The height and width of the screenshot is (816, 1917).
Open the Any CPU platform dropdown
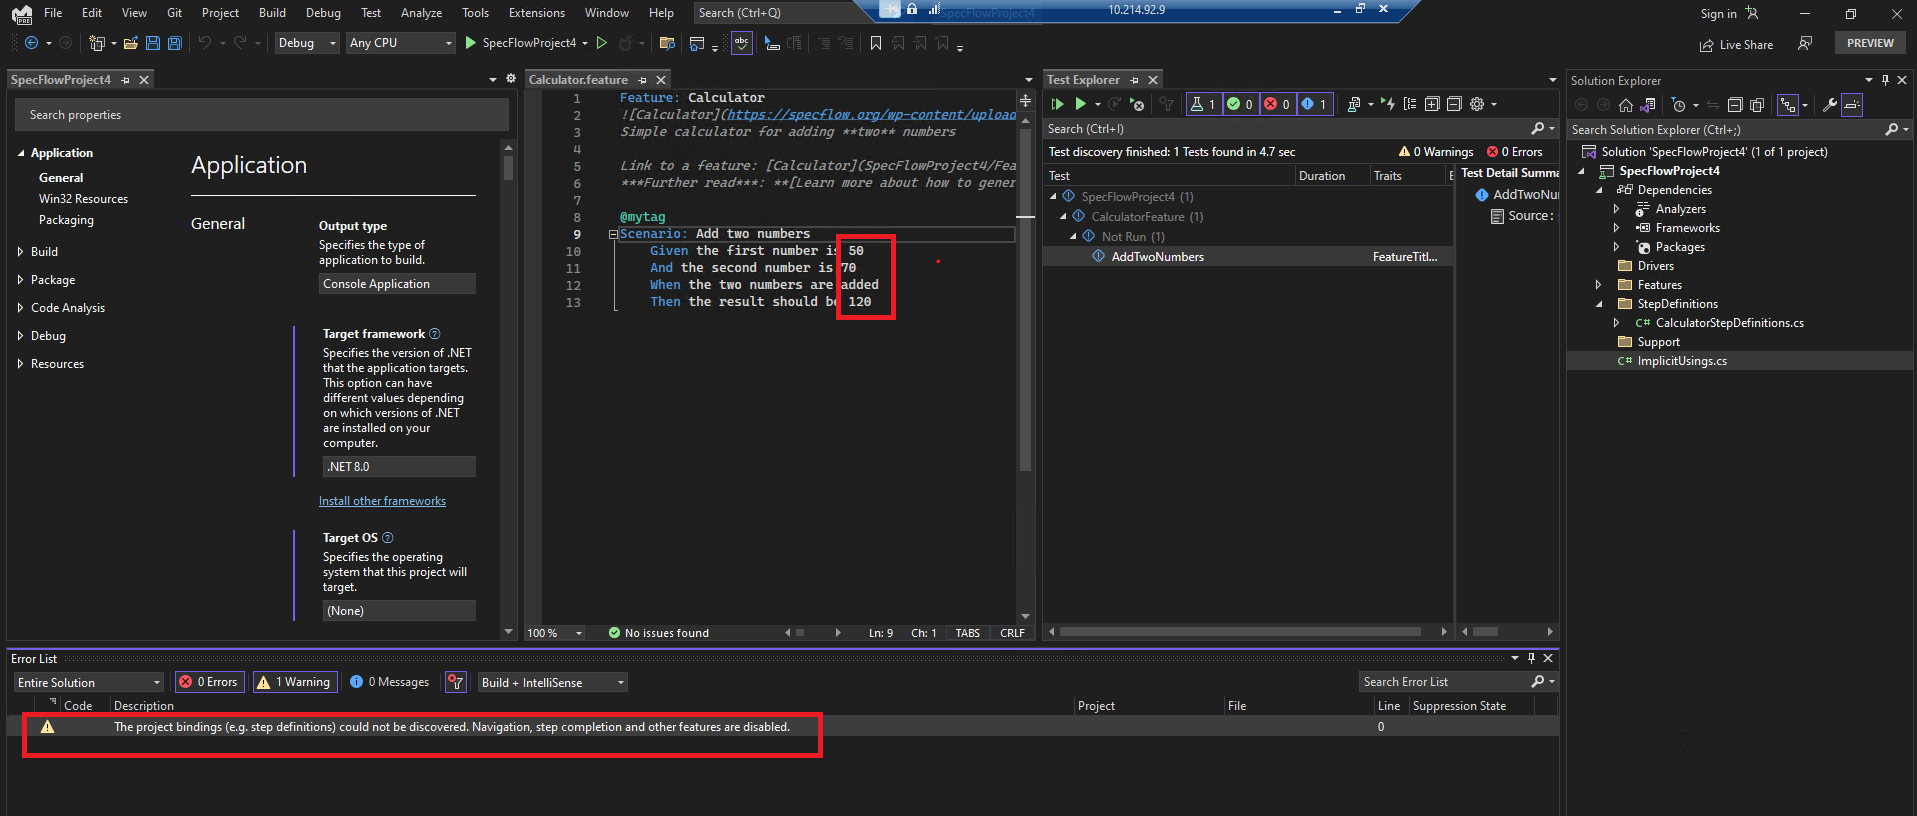401,43
